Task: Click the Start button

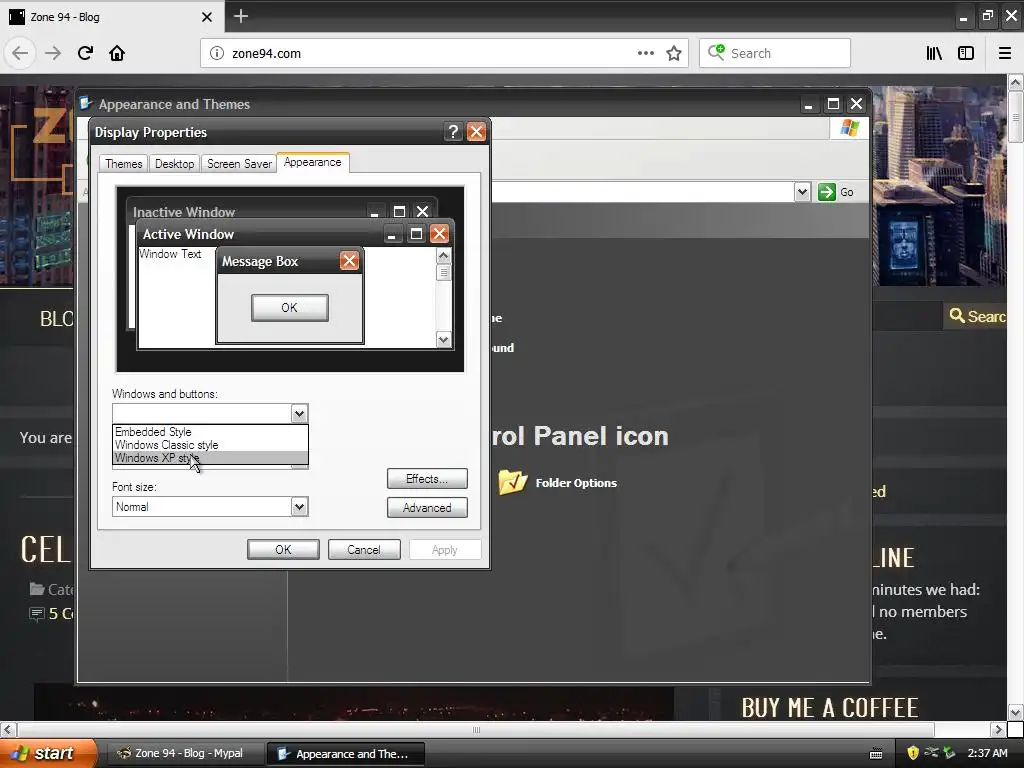Action: tap(48, 753)
